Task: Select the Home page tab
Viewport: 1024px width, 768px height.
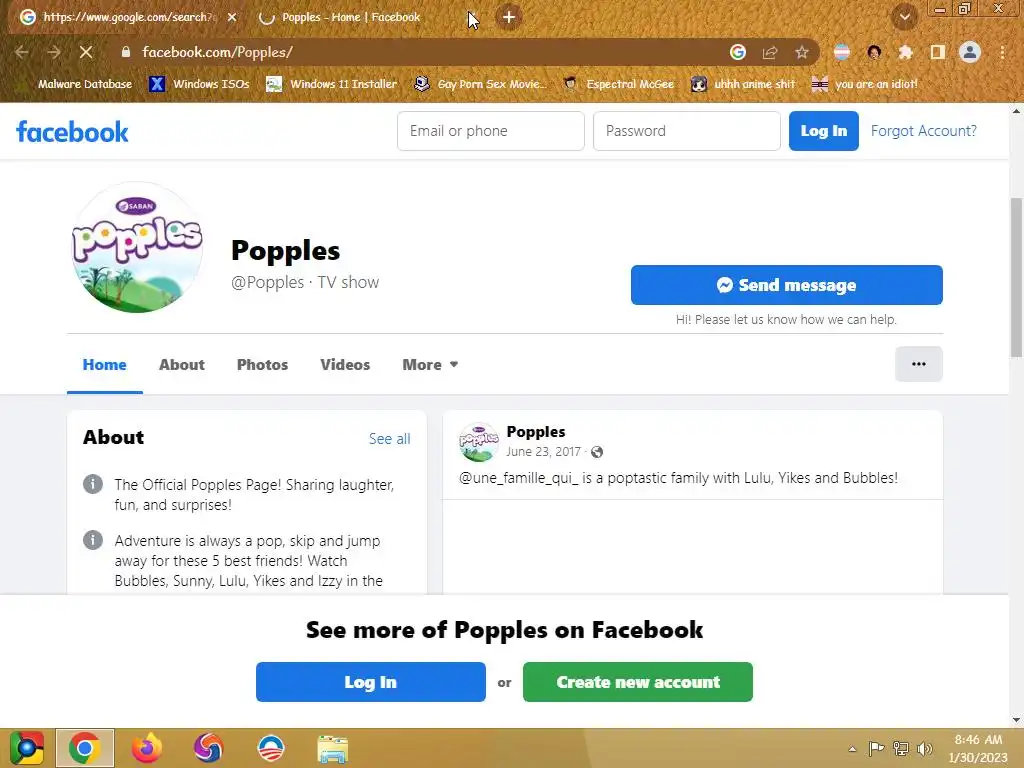Action: click(104, 364)
